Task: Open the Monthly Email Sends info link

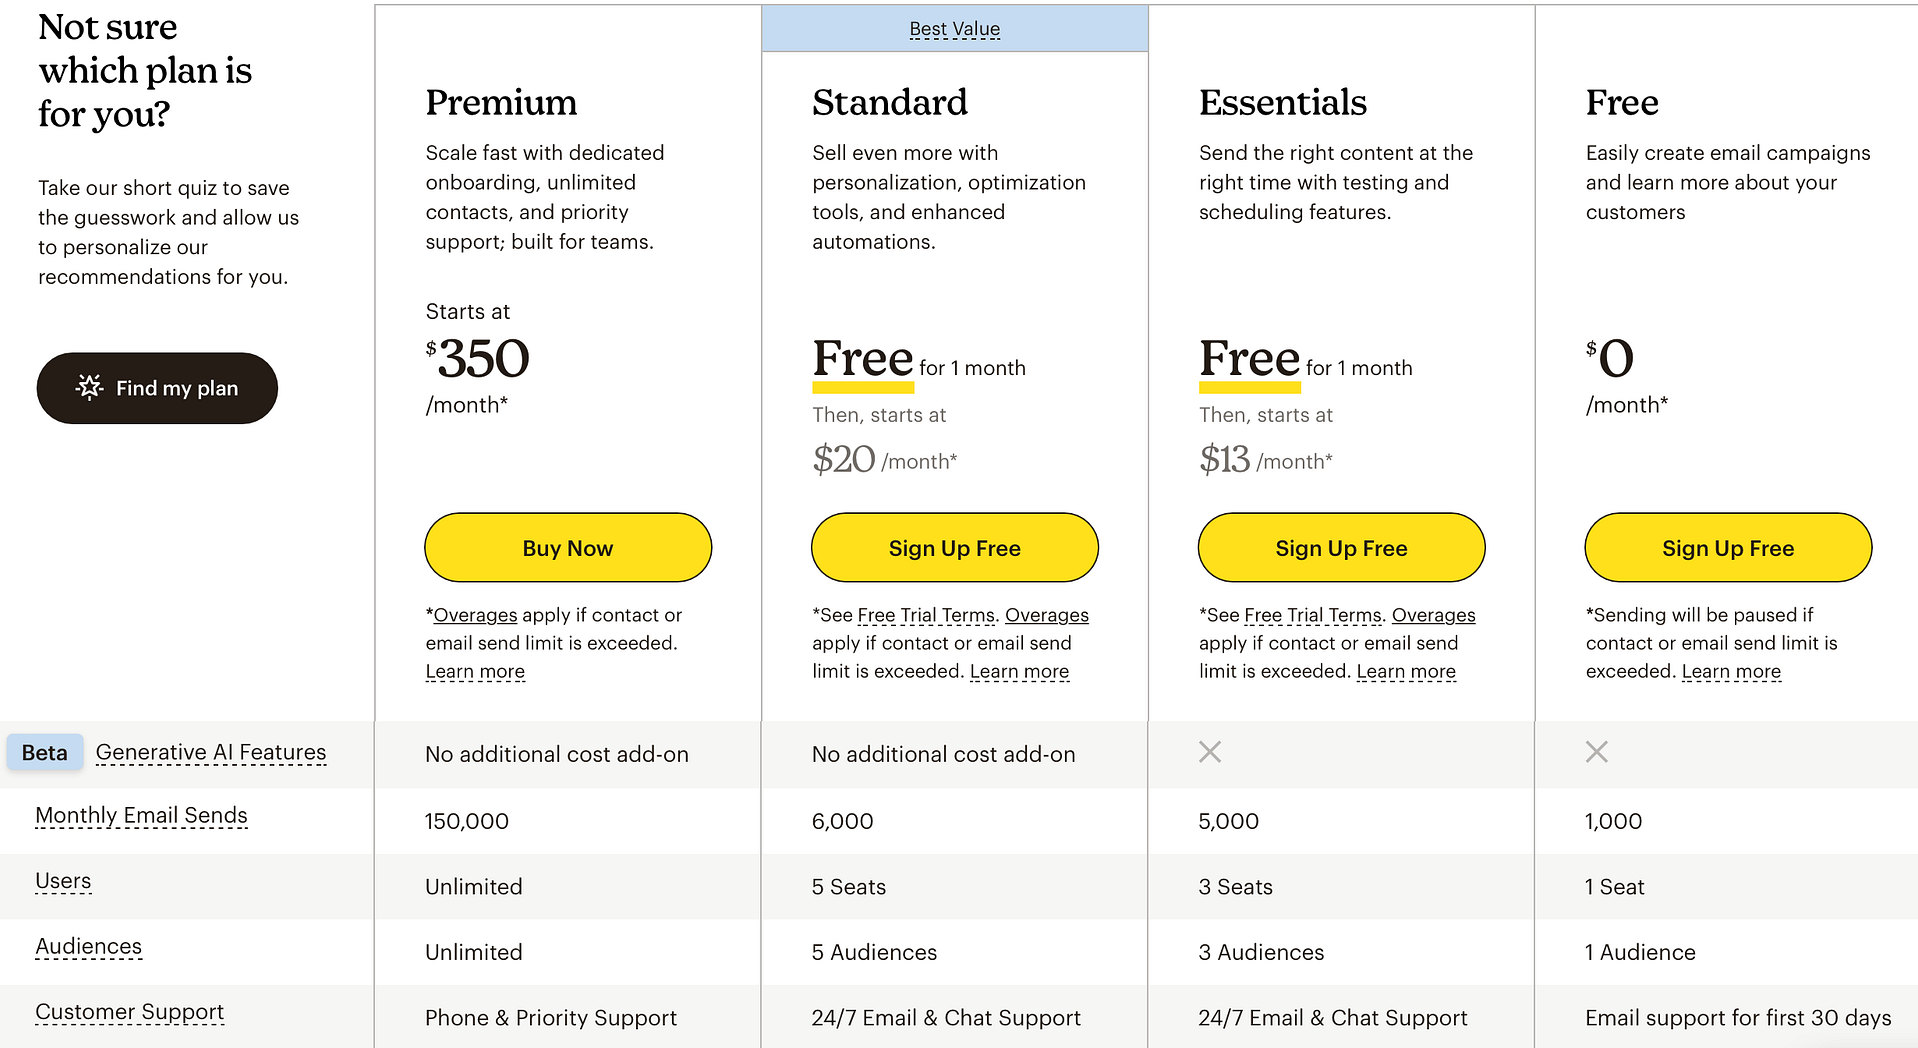Action: pos(141,816)
